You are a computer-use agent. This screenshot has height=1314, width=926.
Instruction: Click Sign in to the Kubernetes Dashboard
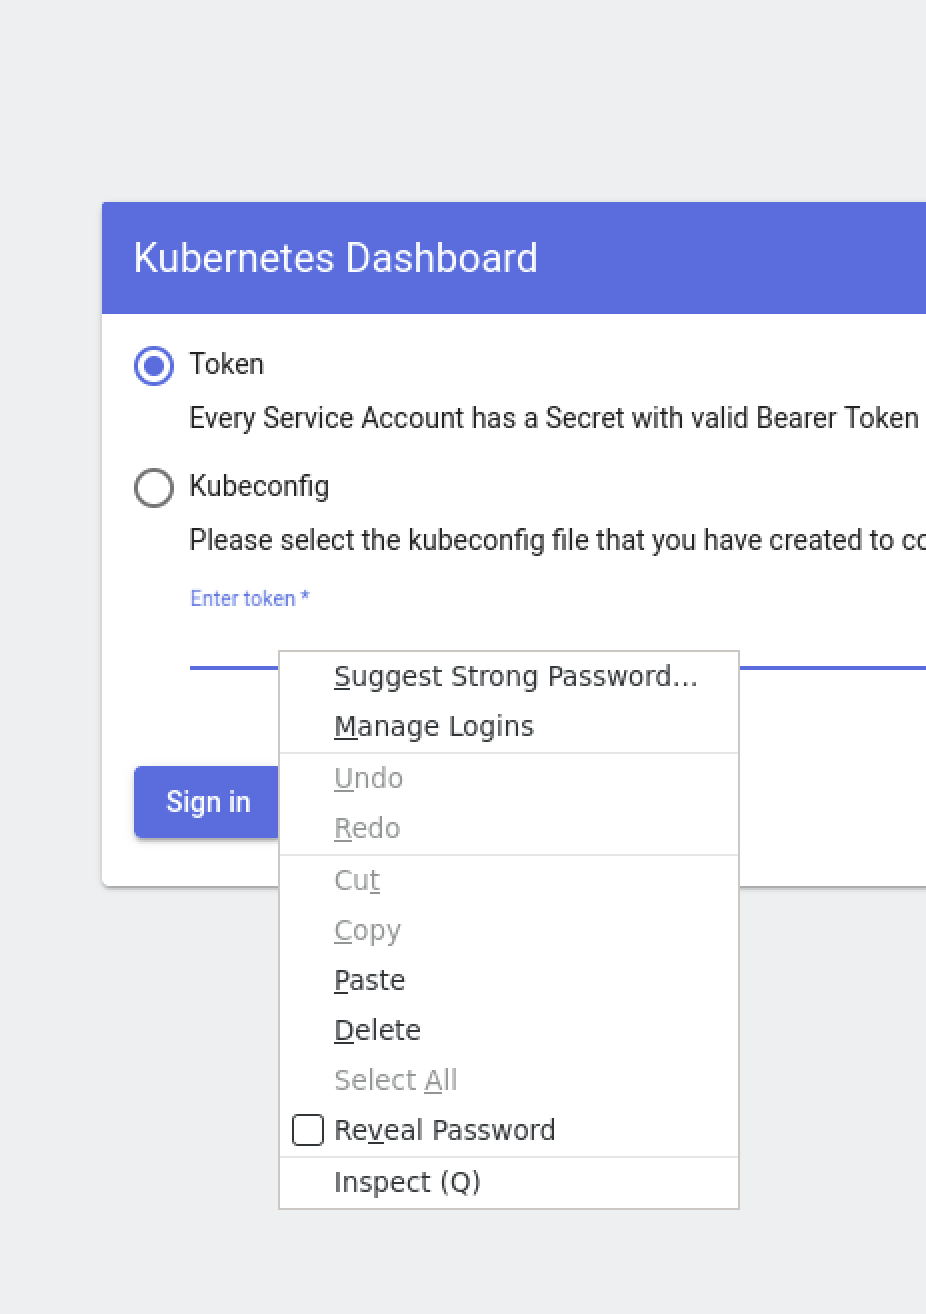pos(207,802)
